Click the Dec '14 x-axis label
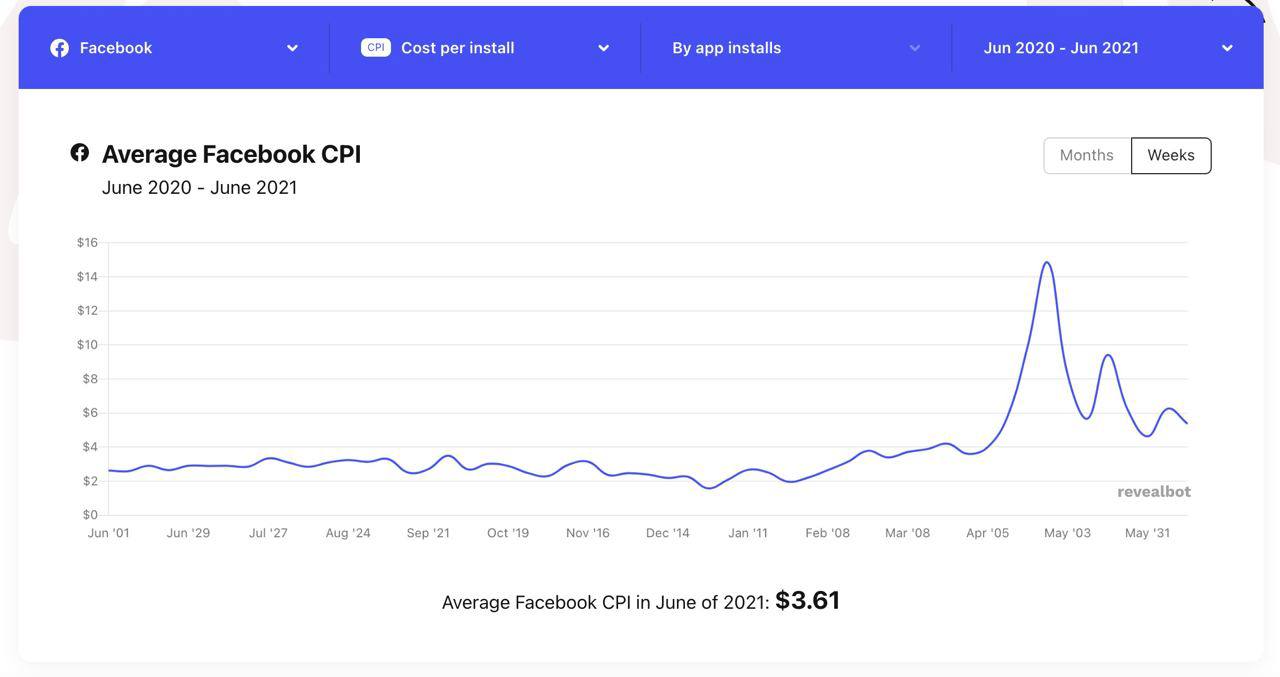Image resolution: width=1280 pixels, height=677 pixels. [667, 533]
